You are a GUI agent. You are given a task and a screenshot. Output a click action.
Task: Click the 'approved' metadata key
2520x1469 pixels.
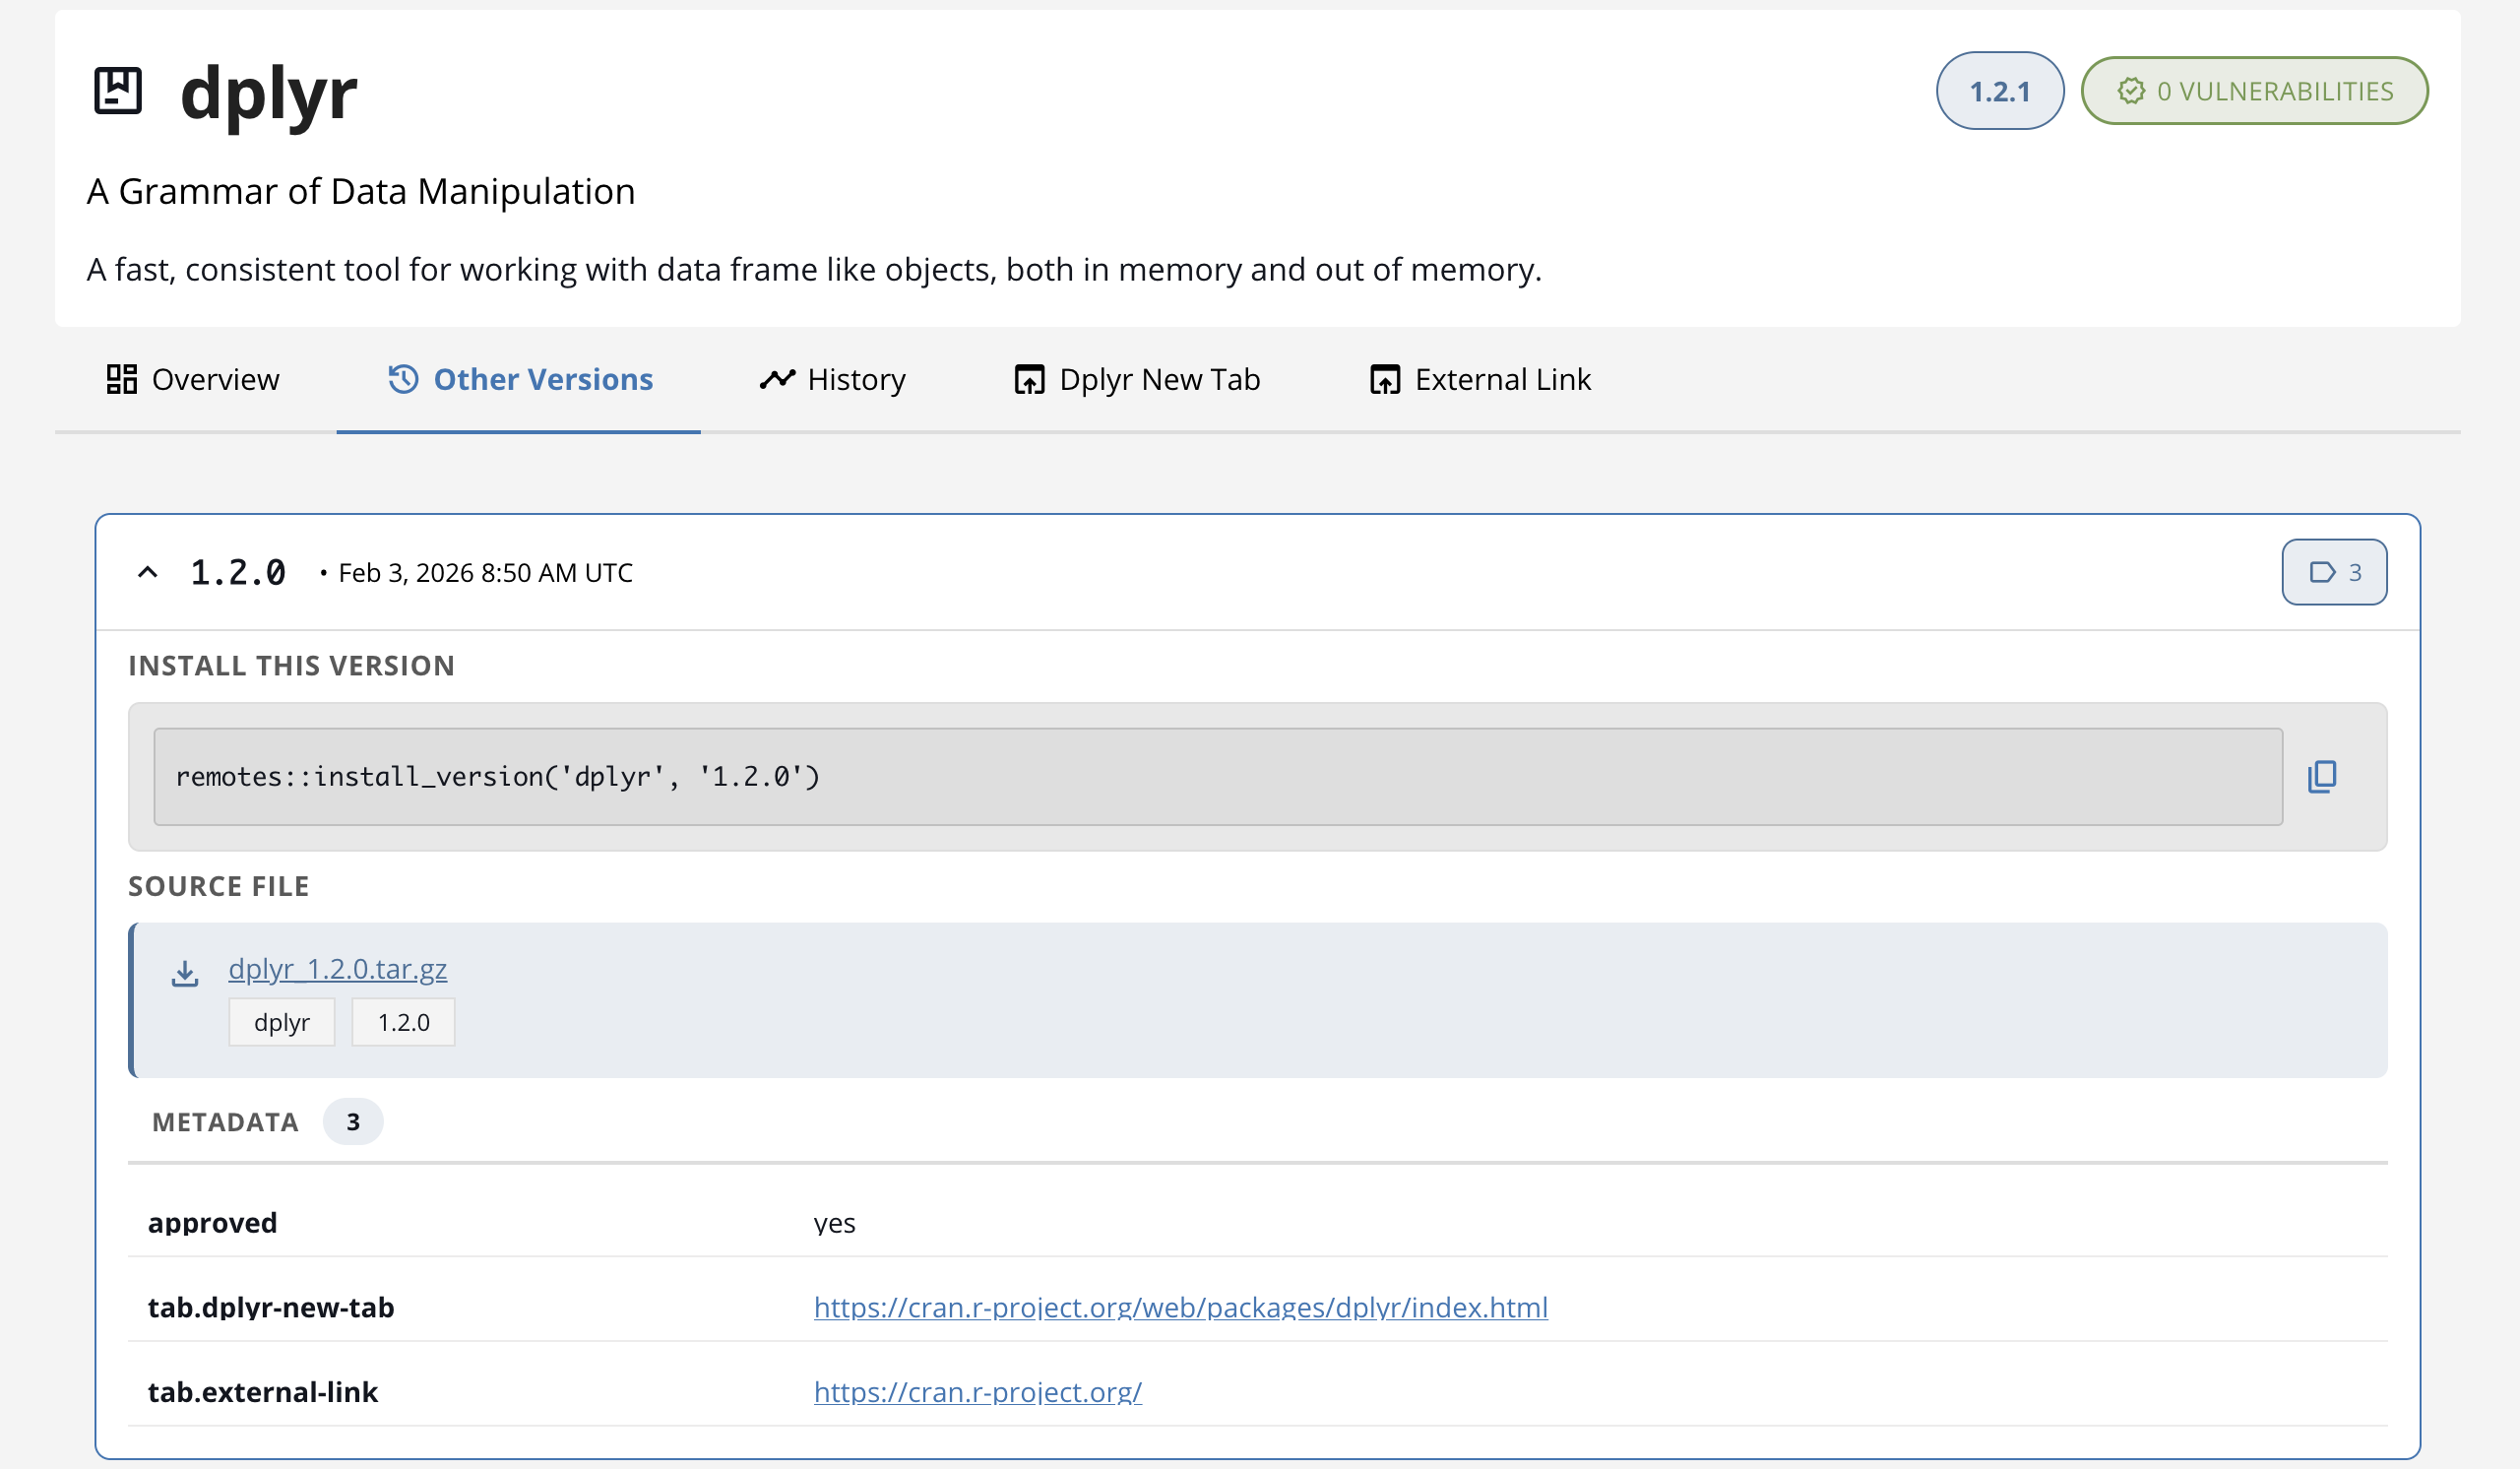tap(213, 1222)
